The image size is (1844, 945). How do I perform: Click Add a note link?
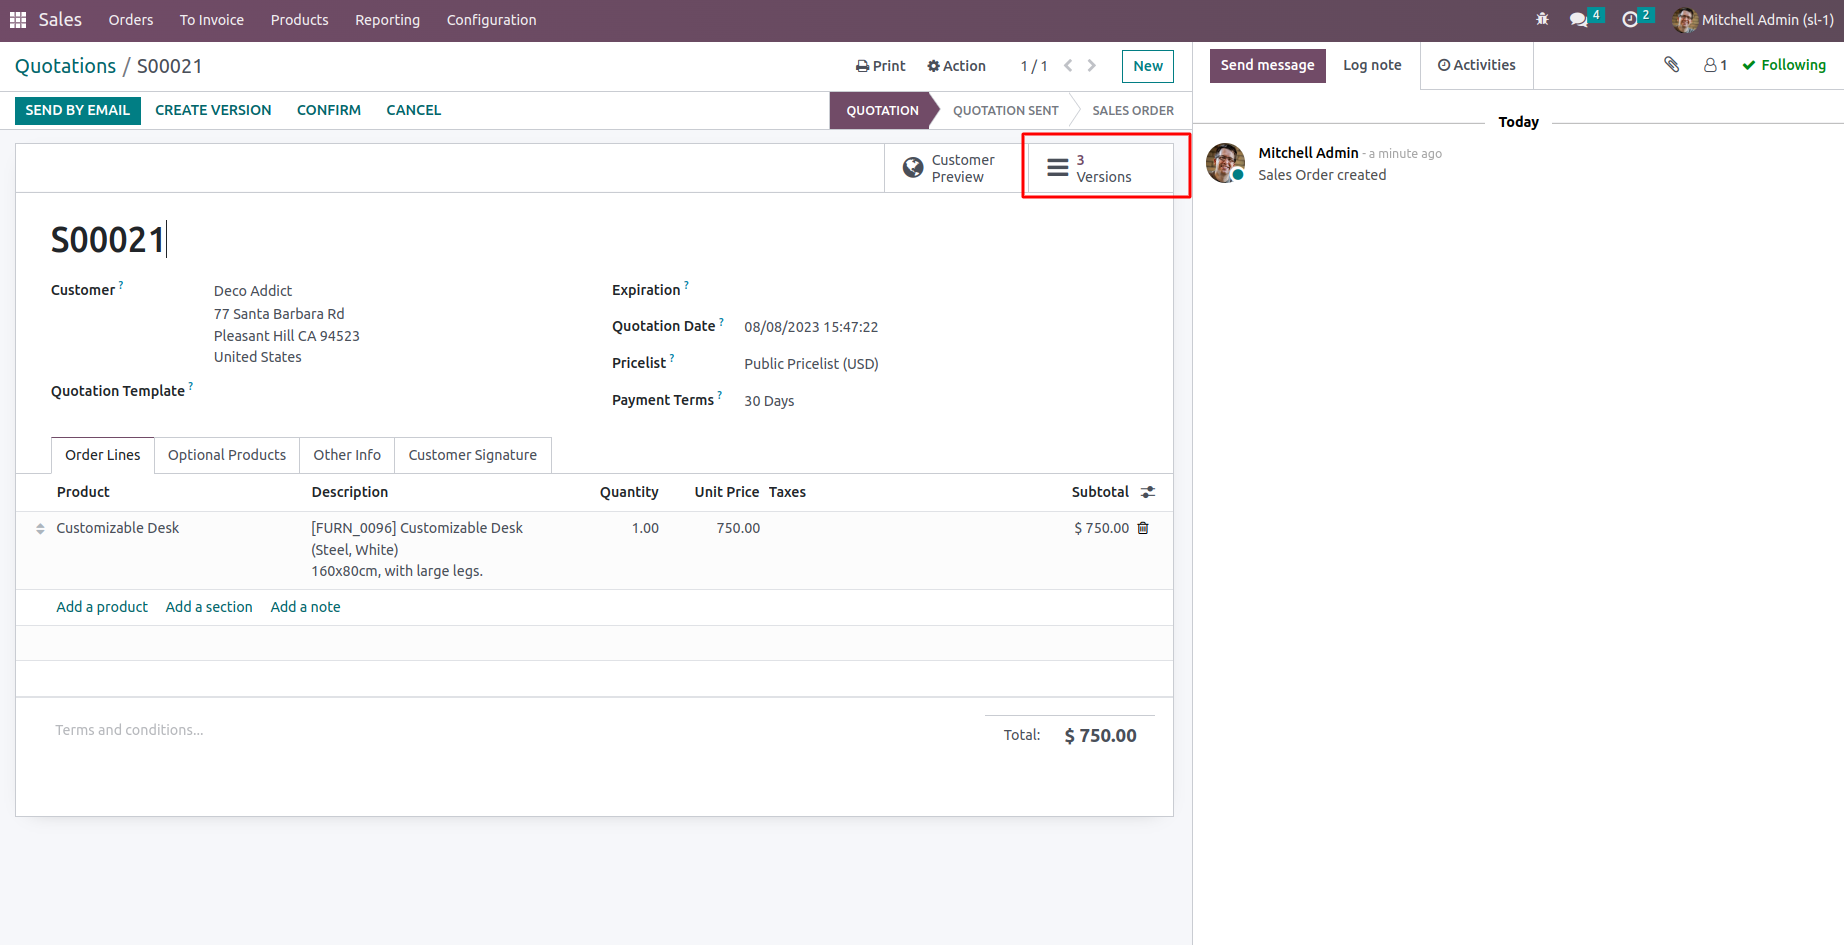[x=306, y=607]
